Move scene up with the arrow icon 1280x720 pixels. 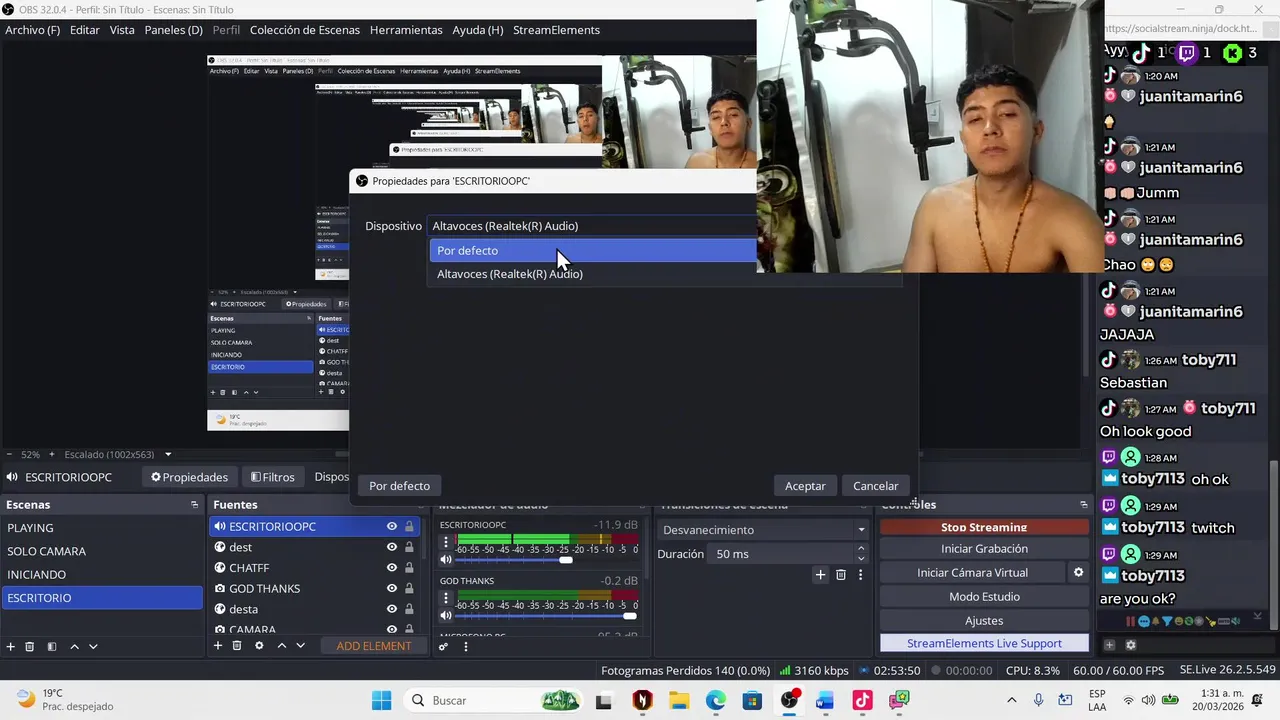tap(74, 647)
